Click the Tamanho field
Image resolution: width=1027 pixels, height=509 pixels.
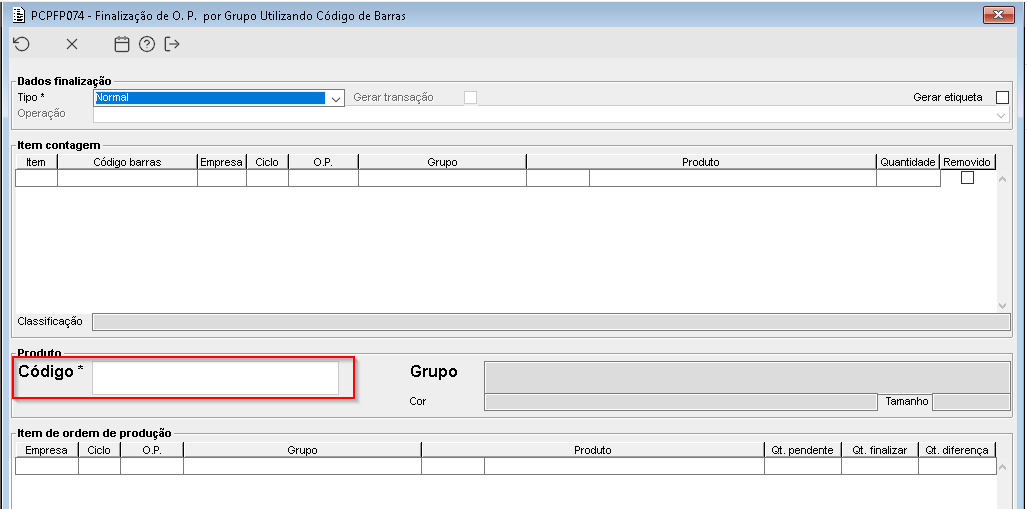971,402
